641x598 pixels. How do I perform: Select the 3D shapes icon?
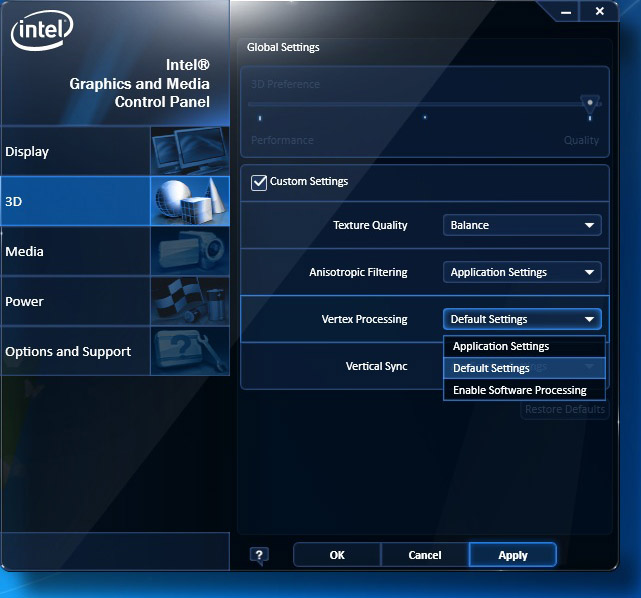(x=190, y=201)
